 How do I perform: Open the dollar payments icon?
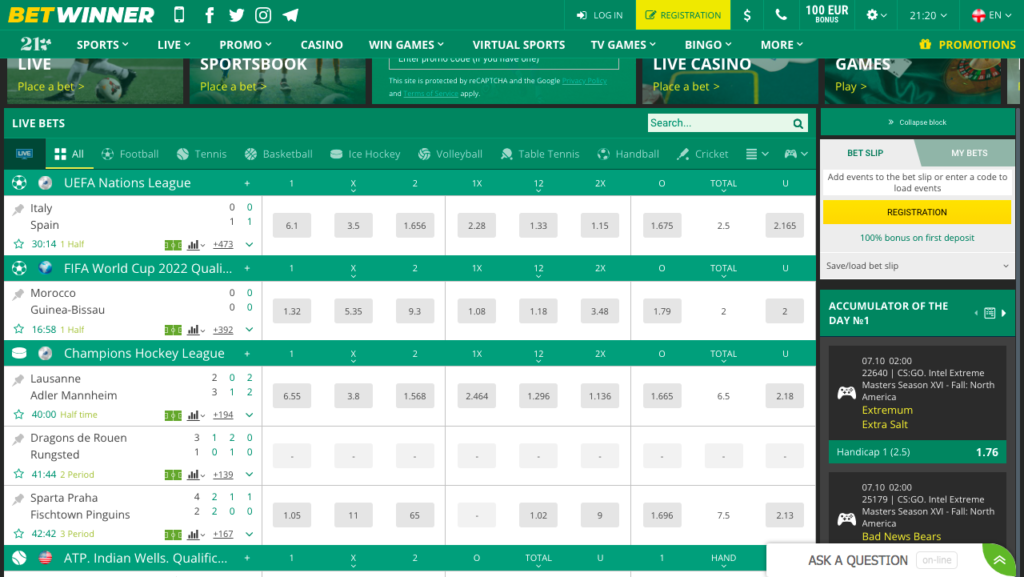[x=747, y=15]
